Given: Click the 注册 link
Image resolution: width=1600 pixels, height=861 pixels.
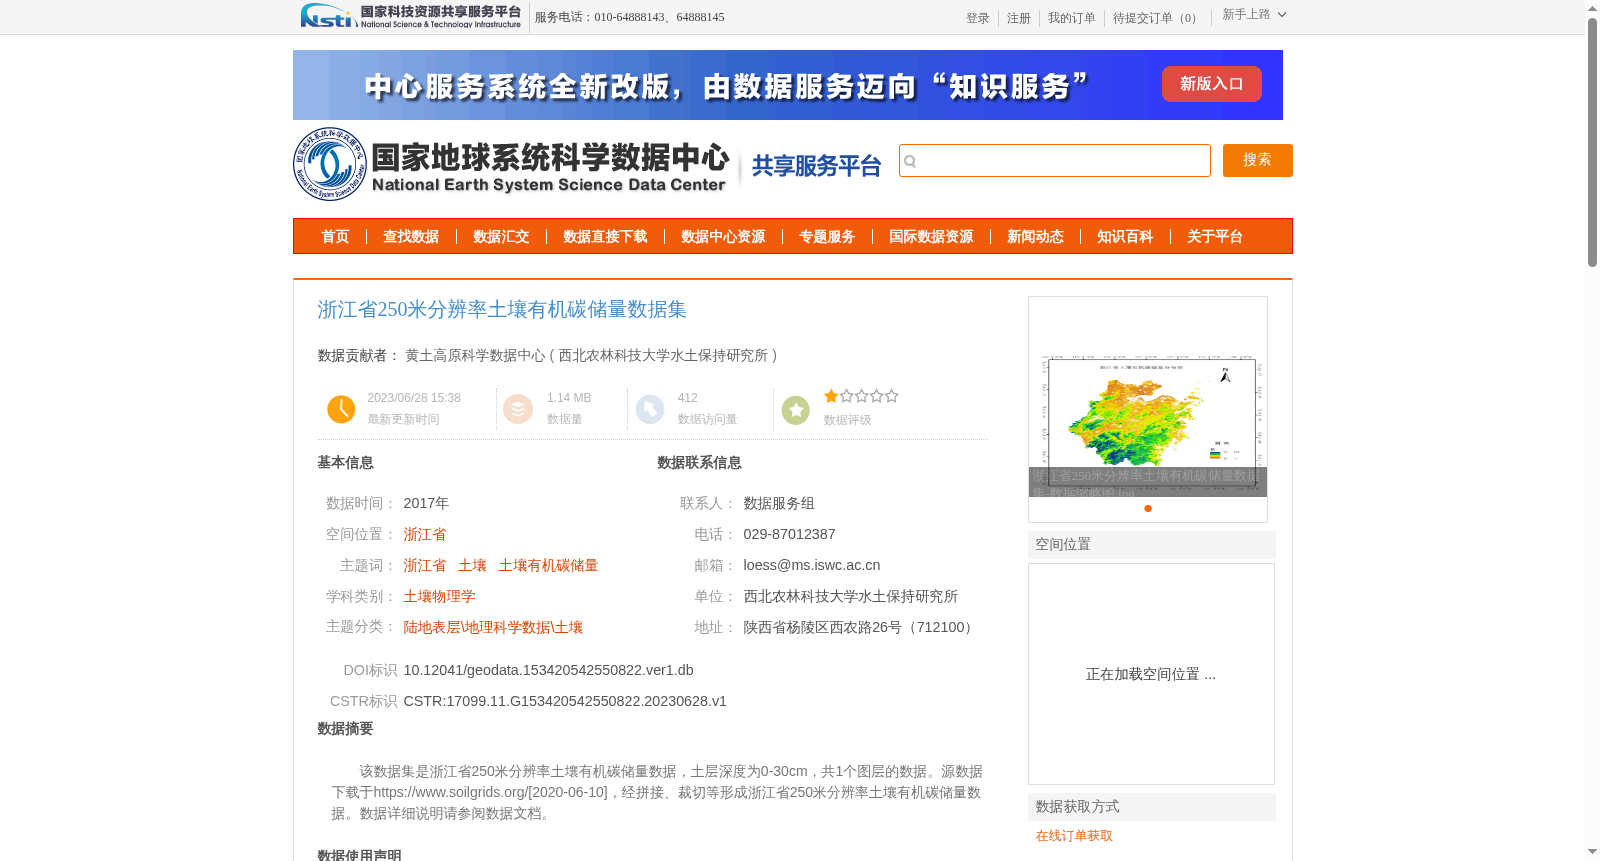Looking at the screenshot, I should pos(1019,18).
